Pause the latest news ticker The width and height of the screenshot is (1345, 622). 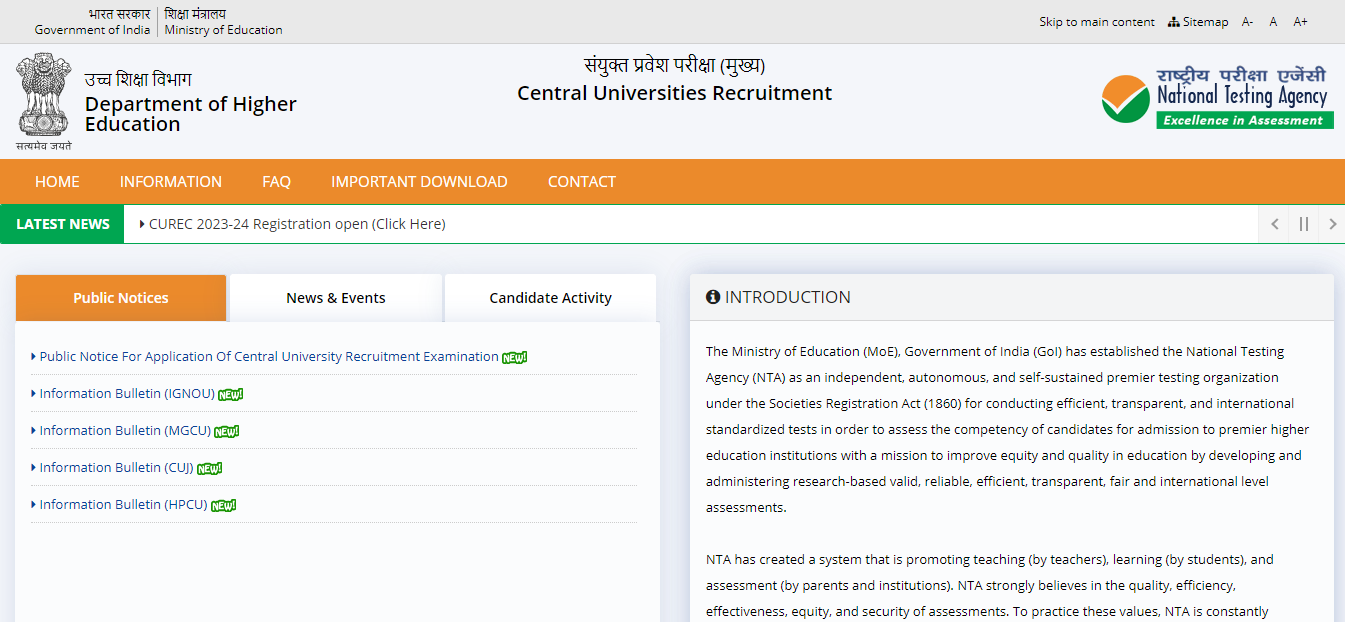click(x=1303, y=224)
